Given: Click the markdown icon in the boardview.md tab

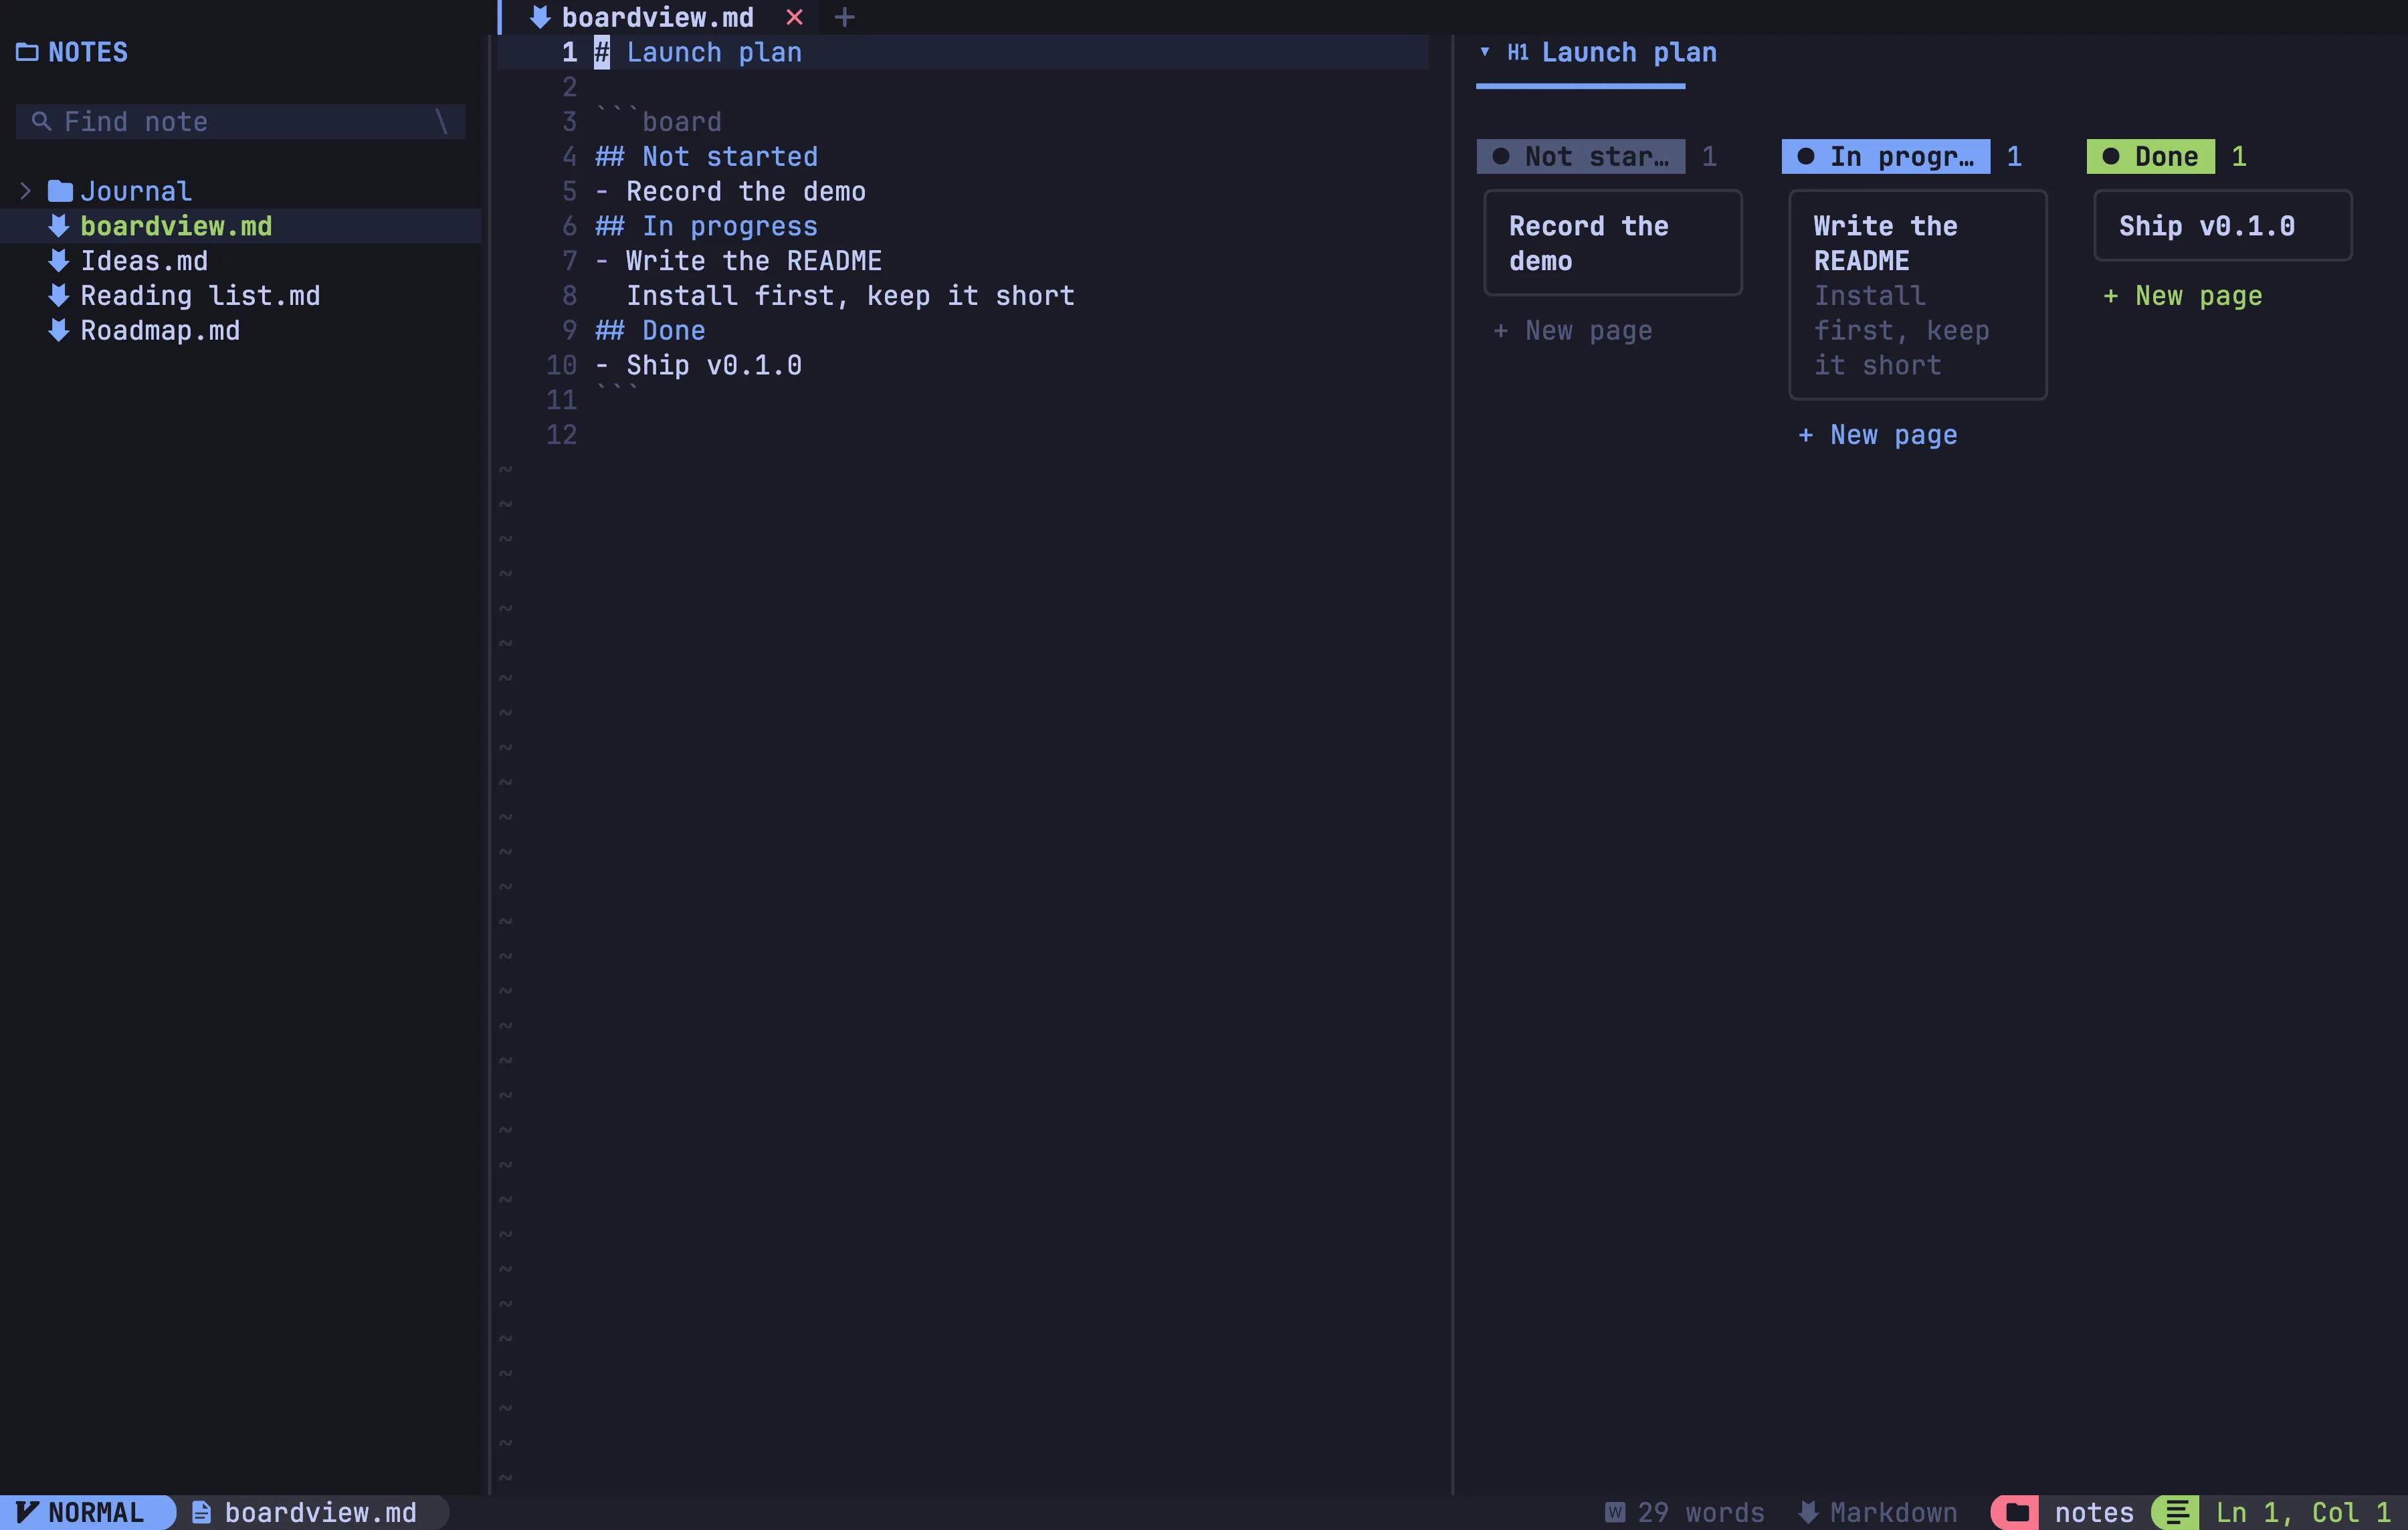Looking at the screenshot, I should coord(540,17).
